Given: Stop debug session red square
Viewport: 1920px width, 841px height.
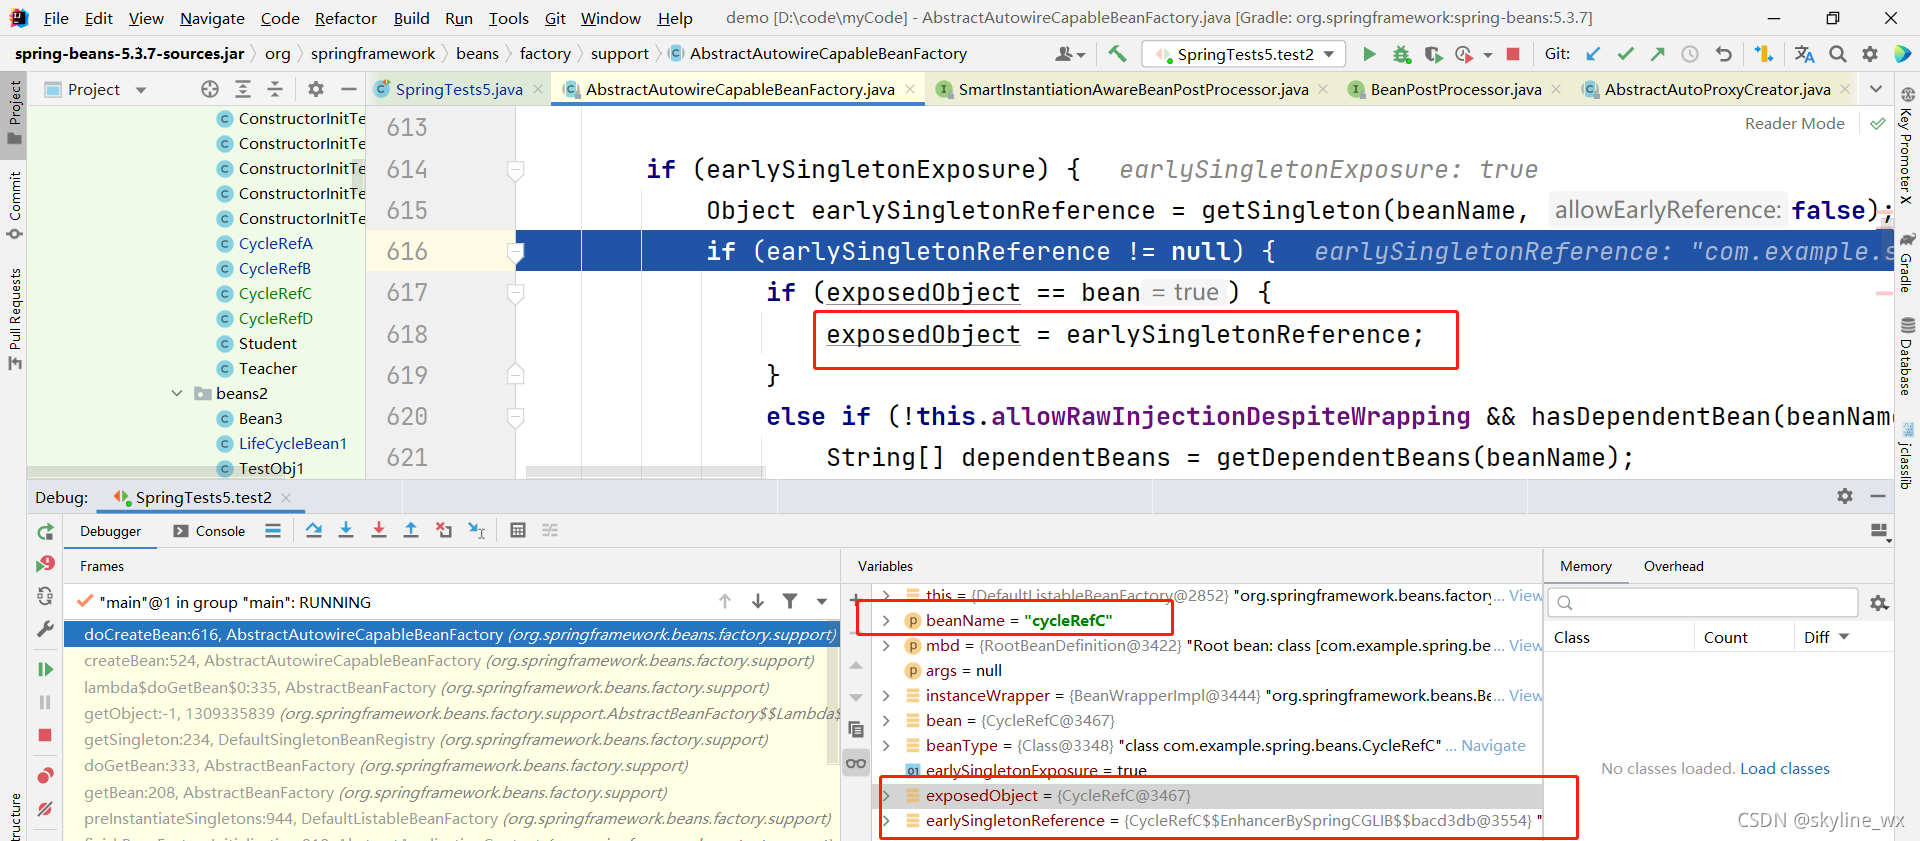Looking at the screenshot, I should 45,735.
